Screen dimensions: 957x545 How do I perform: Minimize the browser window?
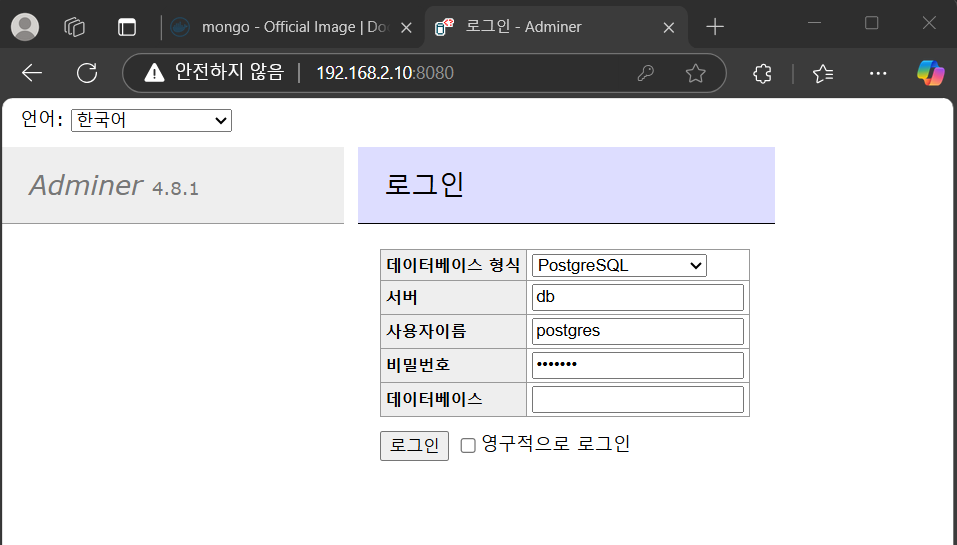(814, 23)
